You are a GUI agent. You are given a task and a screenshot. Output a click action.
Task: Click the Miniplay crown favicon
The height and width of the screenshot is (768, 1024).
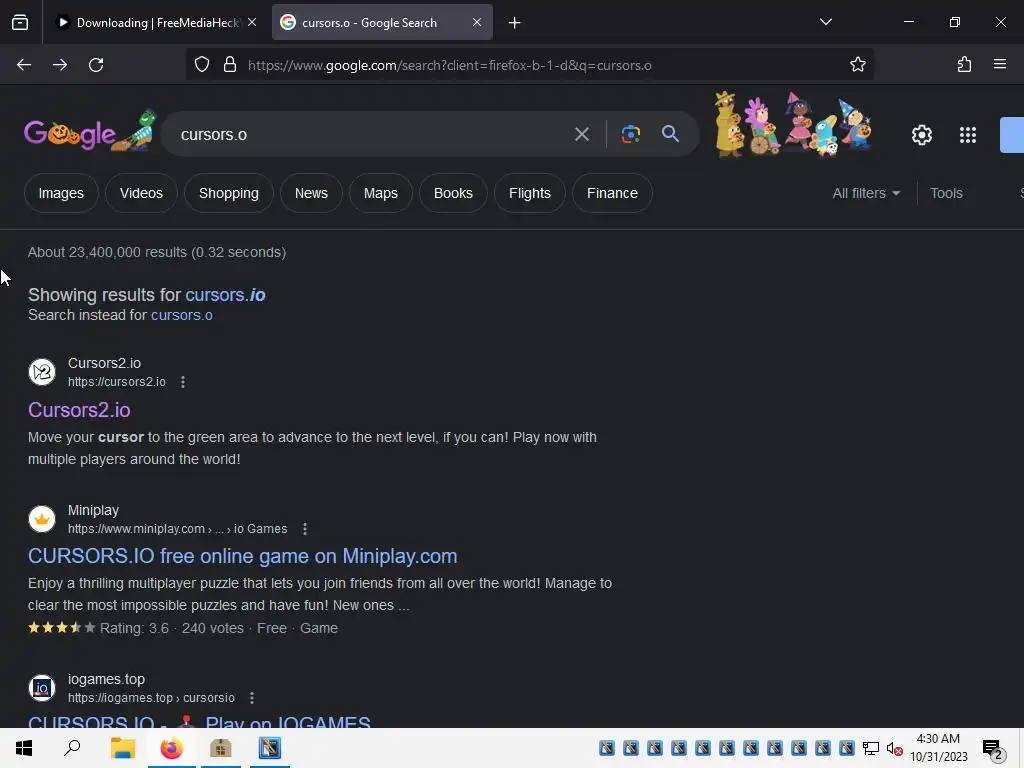click(42, 519)
